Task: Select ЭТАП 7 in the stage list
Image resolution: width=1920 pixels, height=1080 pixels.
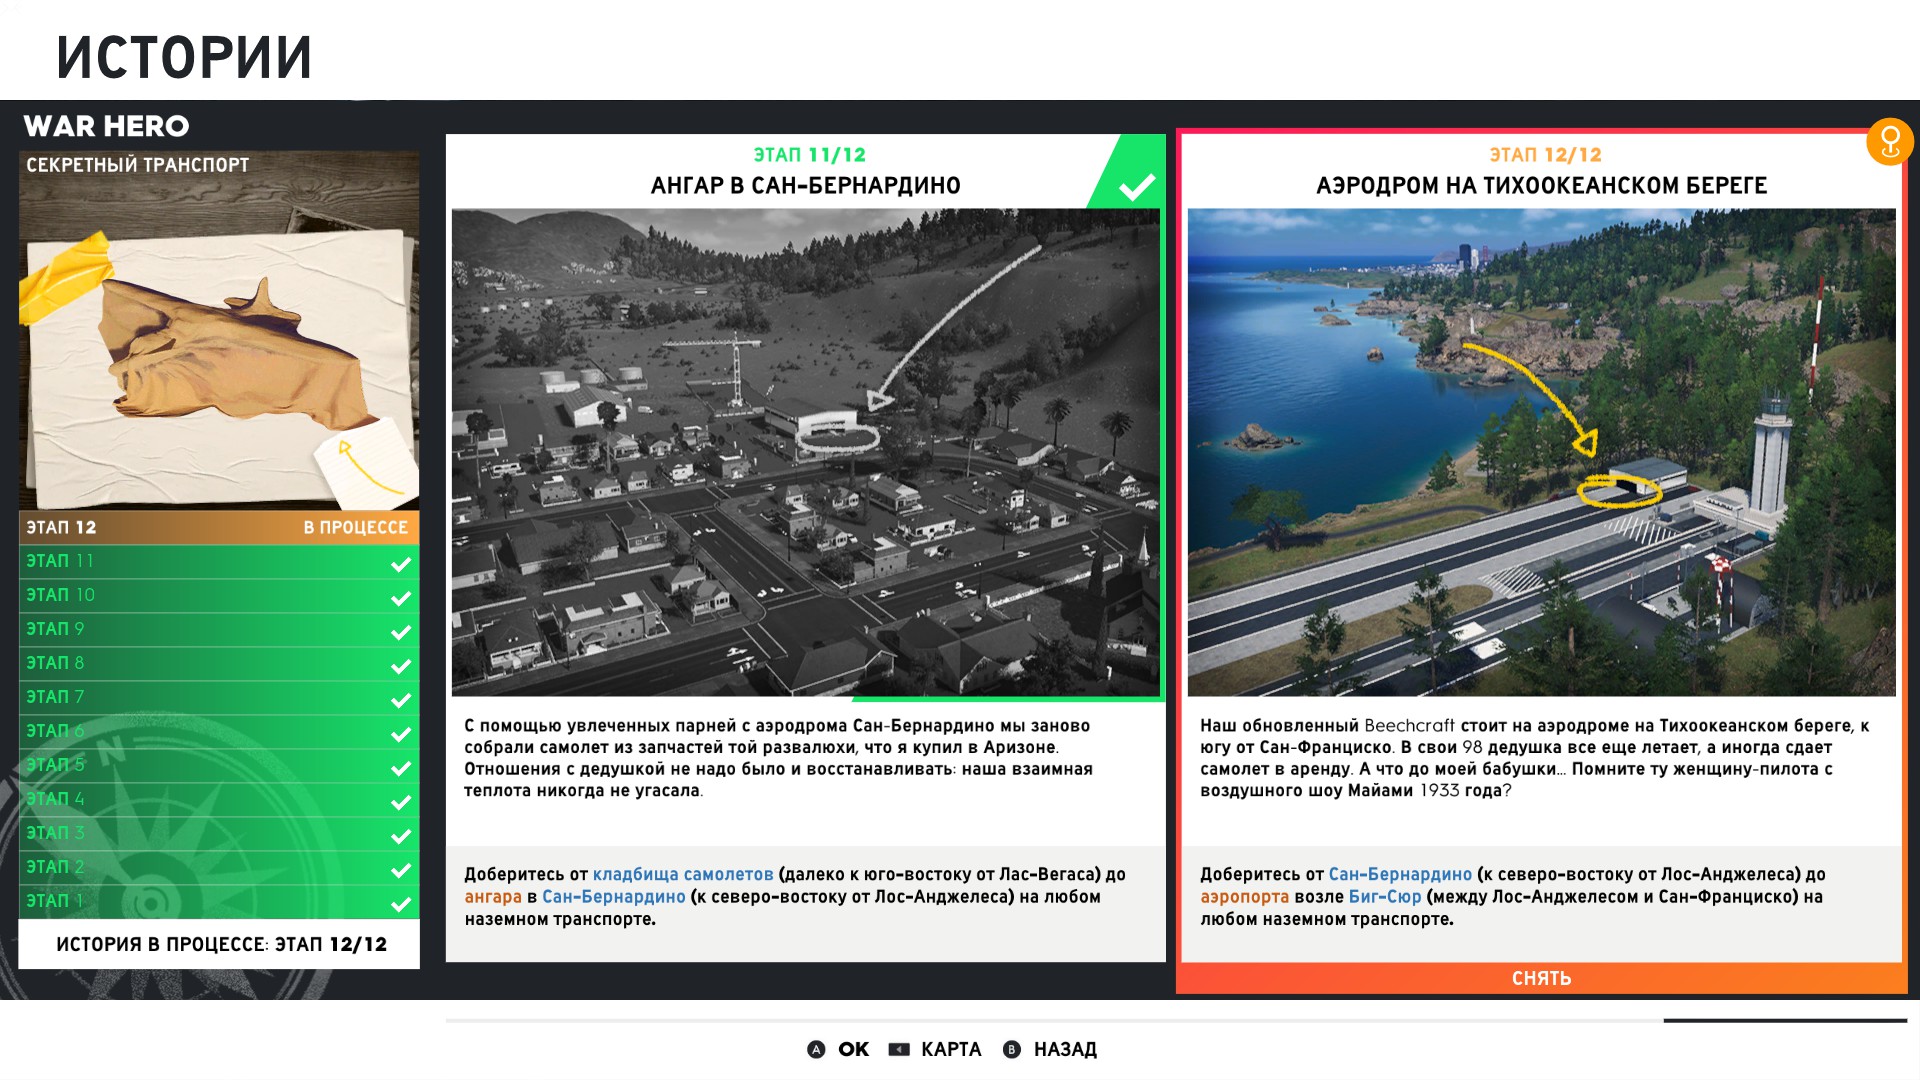Action: pos(219,697)
